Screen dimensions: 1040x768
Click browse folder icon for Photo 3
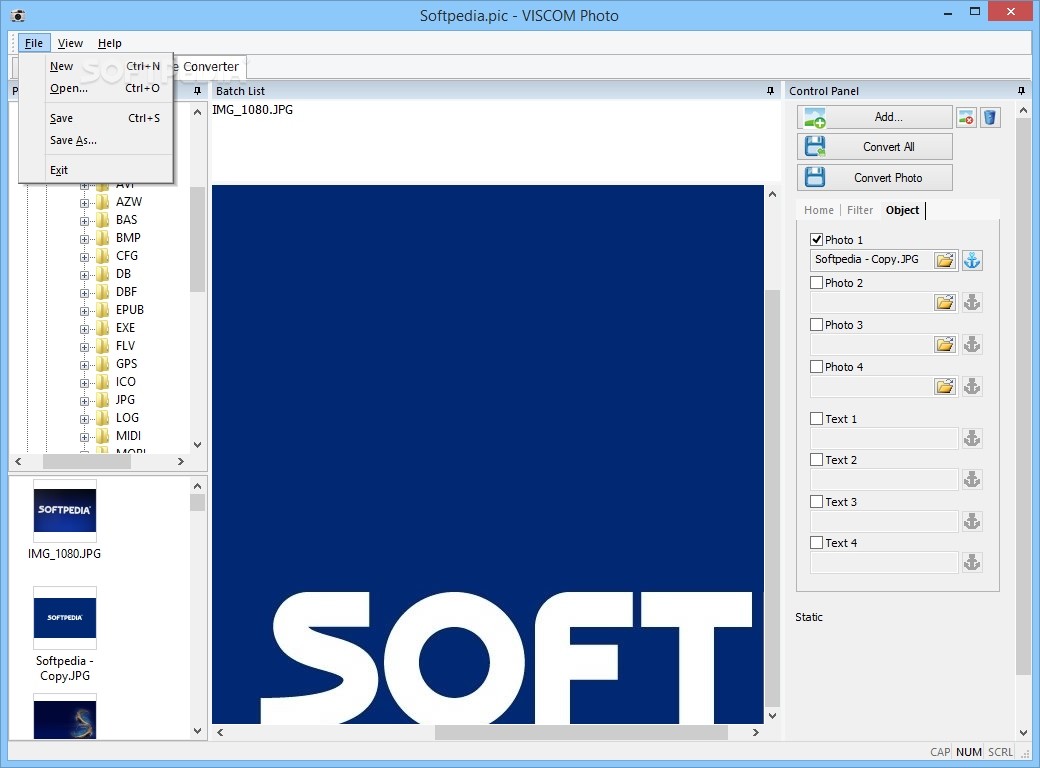pyautogui.click(x=945, y=344)
